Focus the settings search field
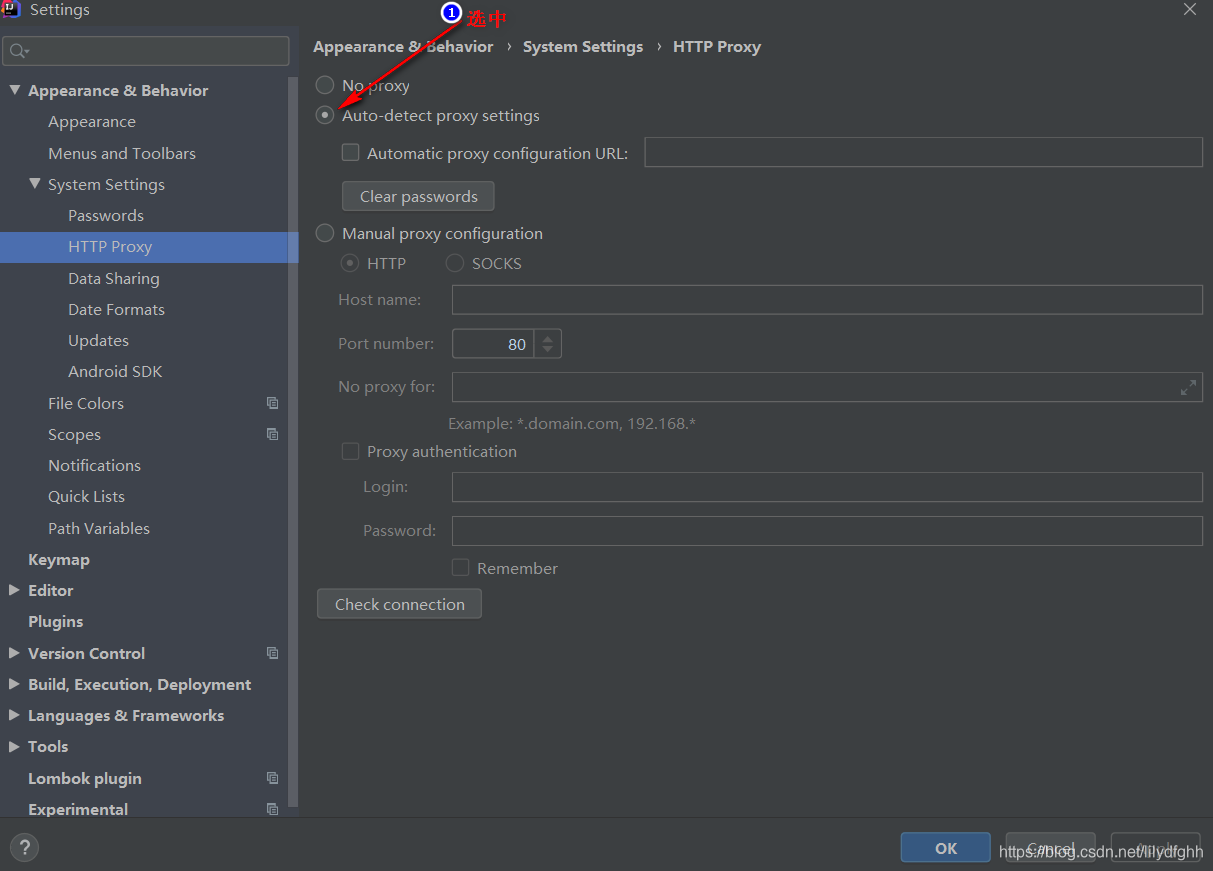The width and height of the screenshot is (1213, 871). click(146, 51)
